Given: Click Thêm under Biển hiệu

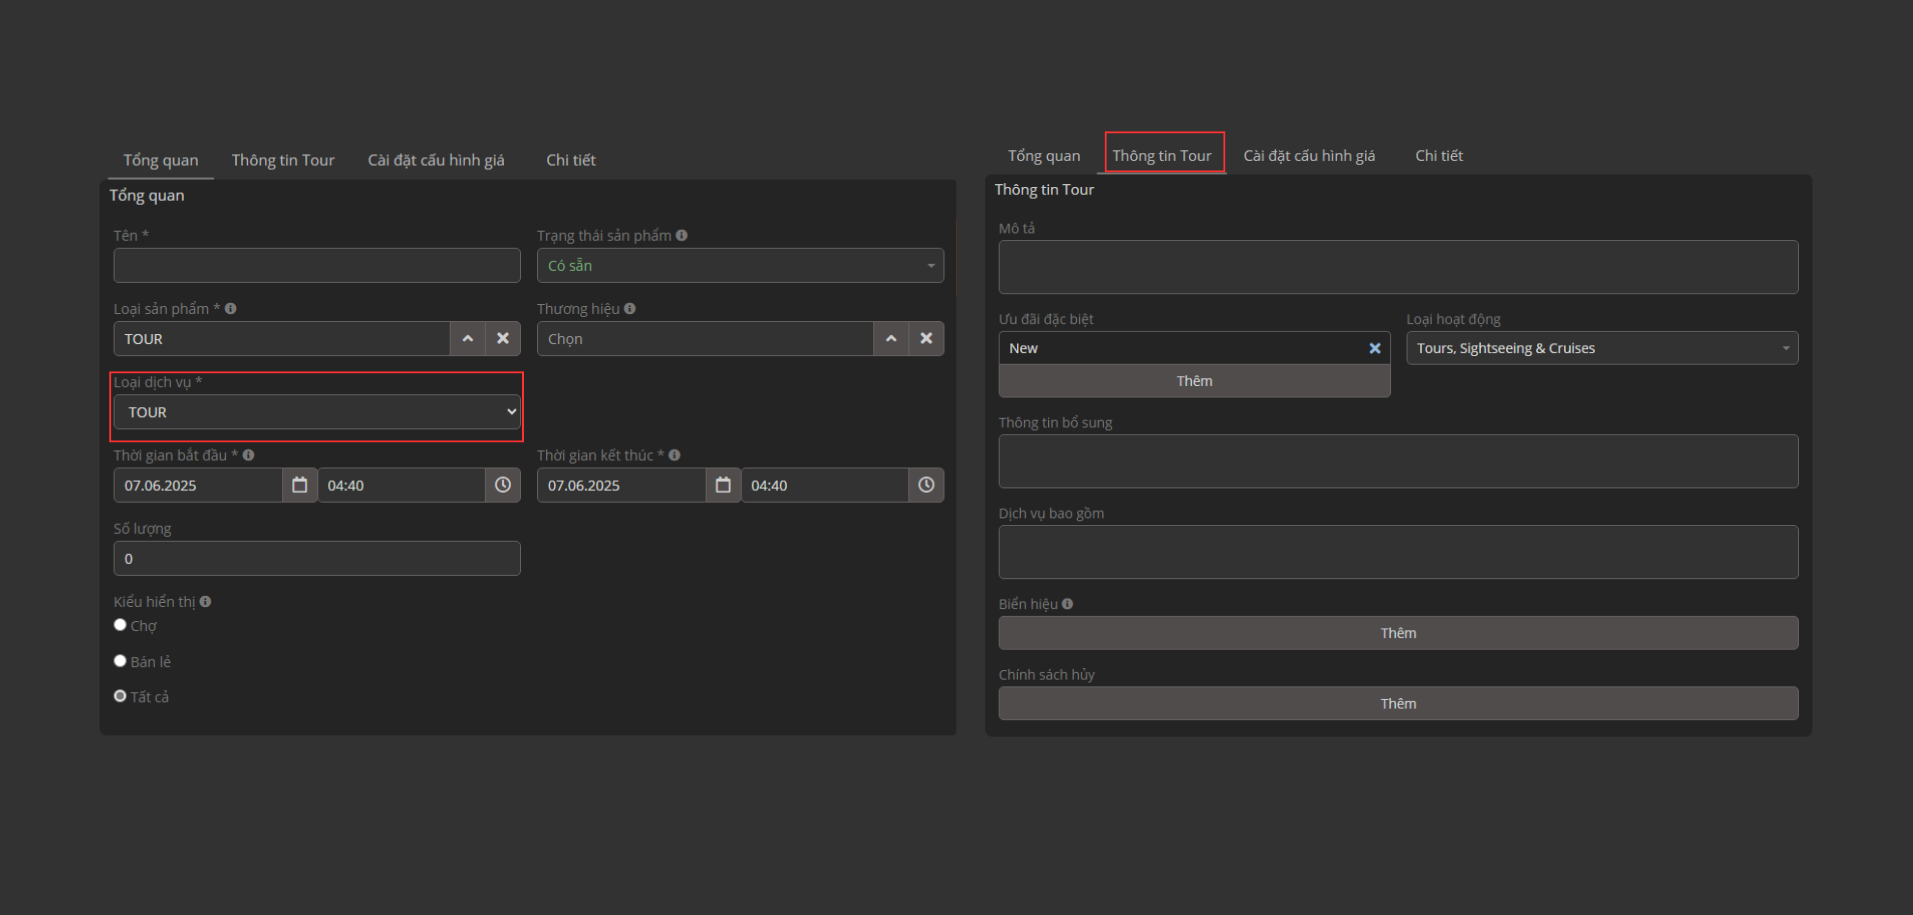Looking at the screenshot, I should point(1397,633).
